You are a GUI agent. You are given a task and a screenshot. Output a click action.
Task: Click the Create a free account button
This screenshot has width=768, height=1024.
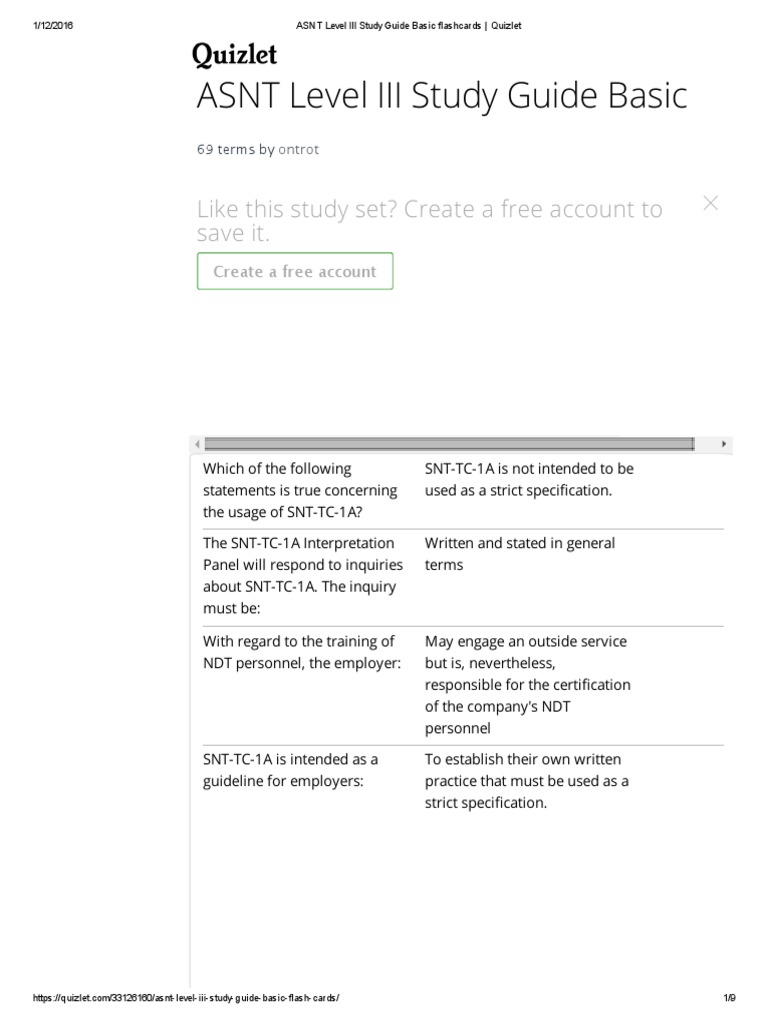pos(295,271)
